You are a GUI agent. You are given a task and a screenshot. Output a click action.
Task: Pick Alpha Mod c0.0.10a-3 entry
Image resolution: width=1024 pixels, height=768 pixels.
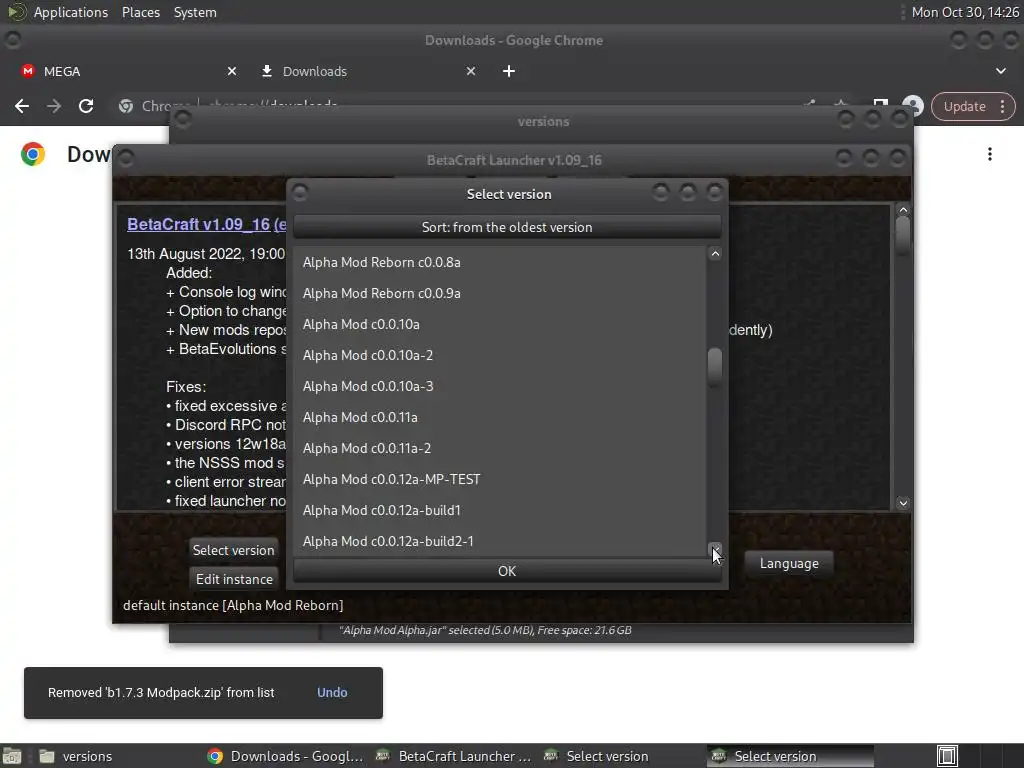tap(500, 386)
